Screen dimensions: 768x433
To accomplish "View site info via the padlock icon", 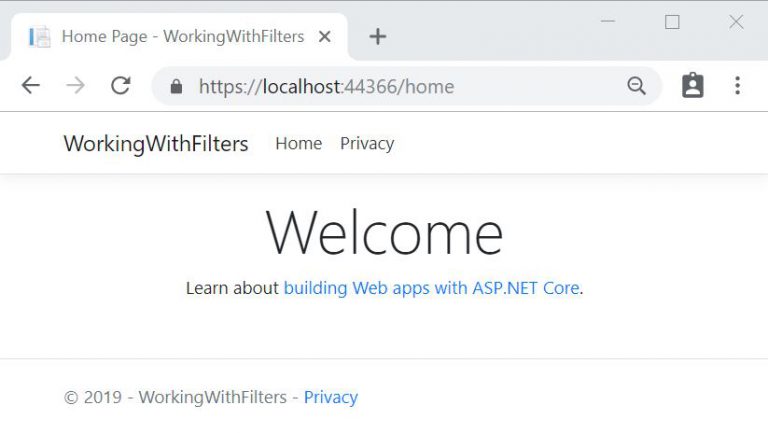I will click(177, 87).
